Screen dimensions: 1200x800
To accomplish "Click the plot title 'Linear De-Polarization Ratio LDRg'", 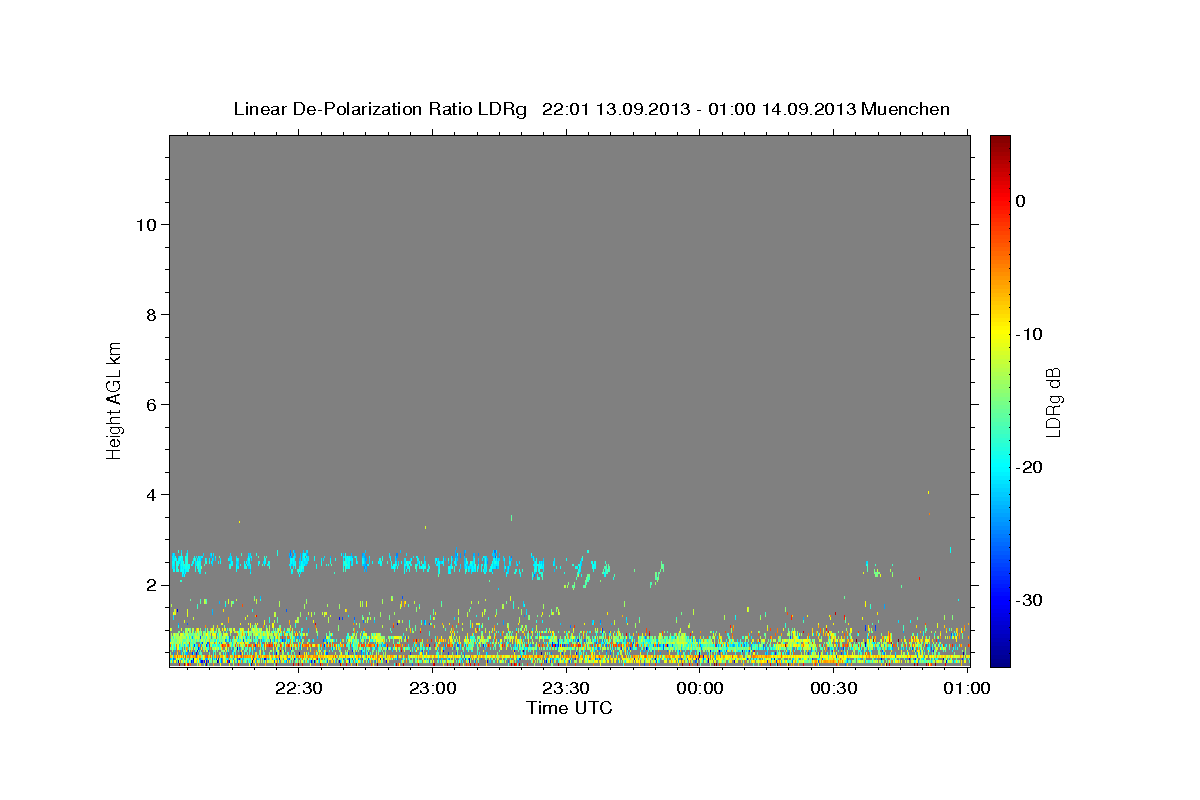I will tap(380, 109).
